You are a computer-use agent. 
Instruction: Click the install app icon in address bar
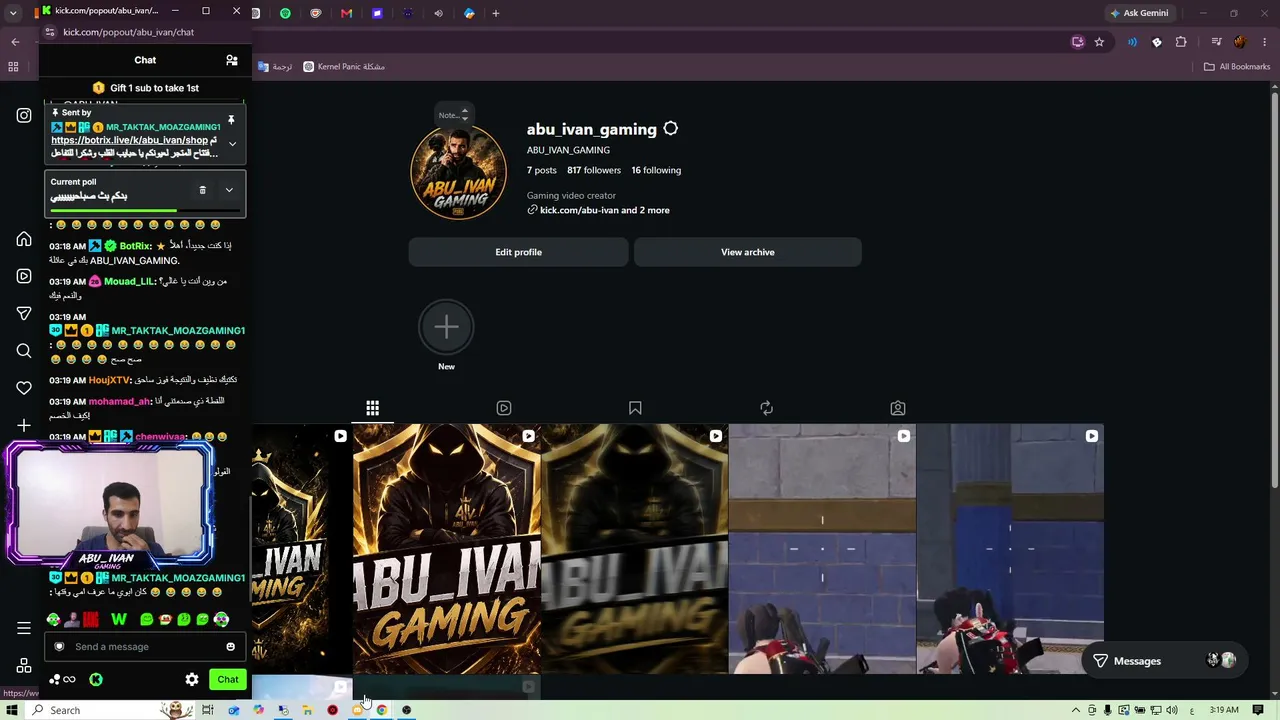tap(1077, 42)
